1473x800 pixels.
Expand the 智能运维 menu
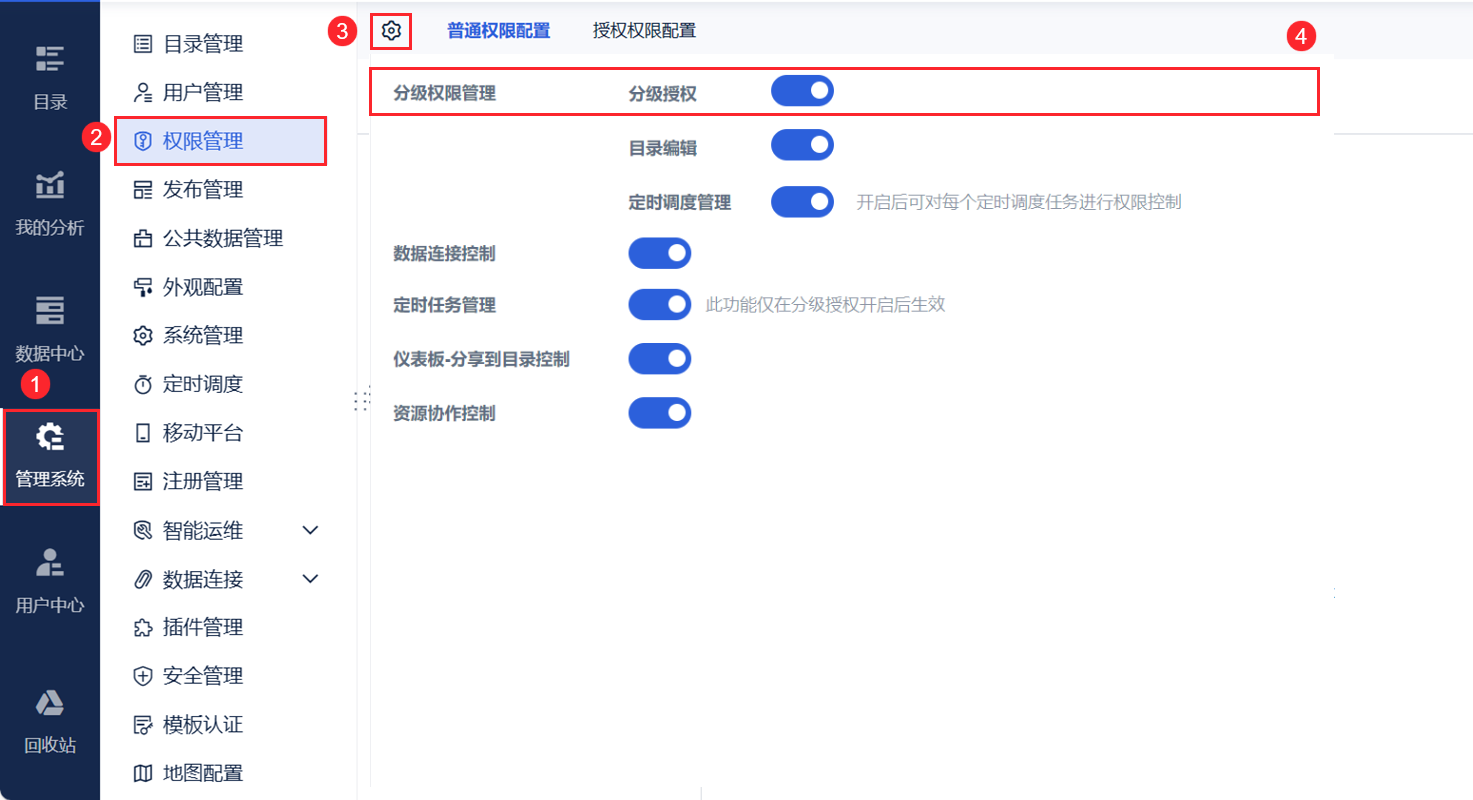208,530
